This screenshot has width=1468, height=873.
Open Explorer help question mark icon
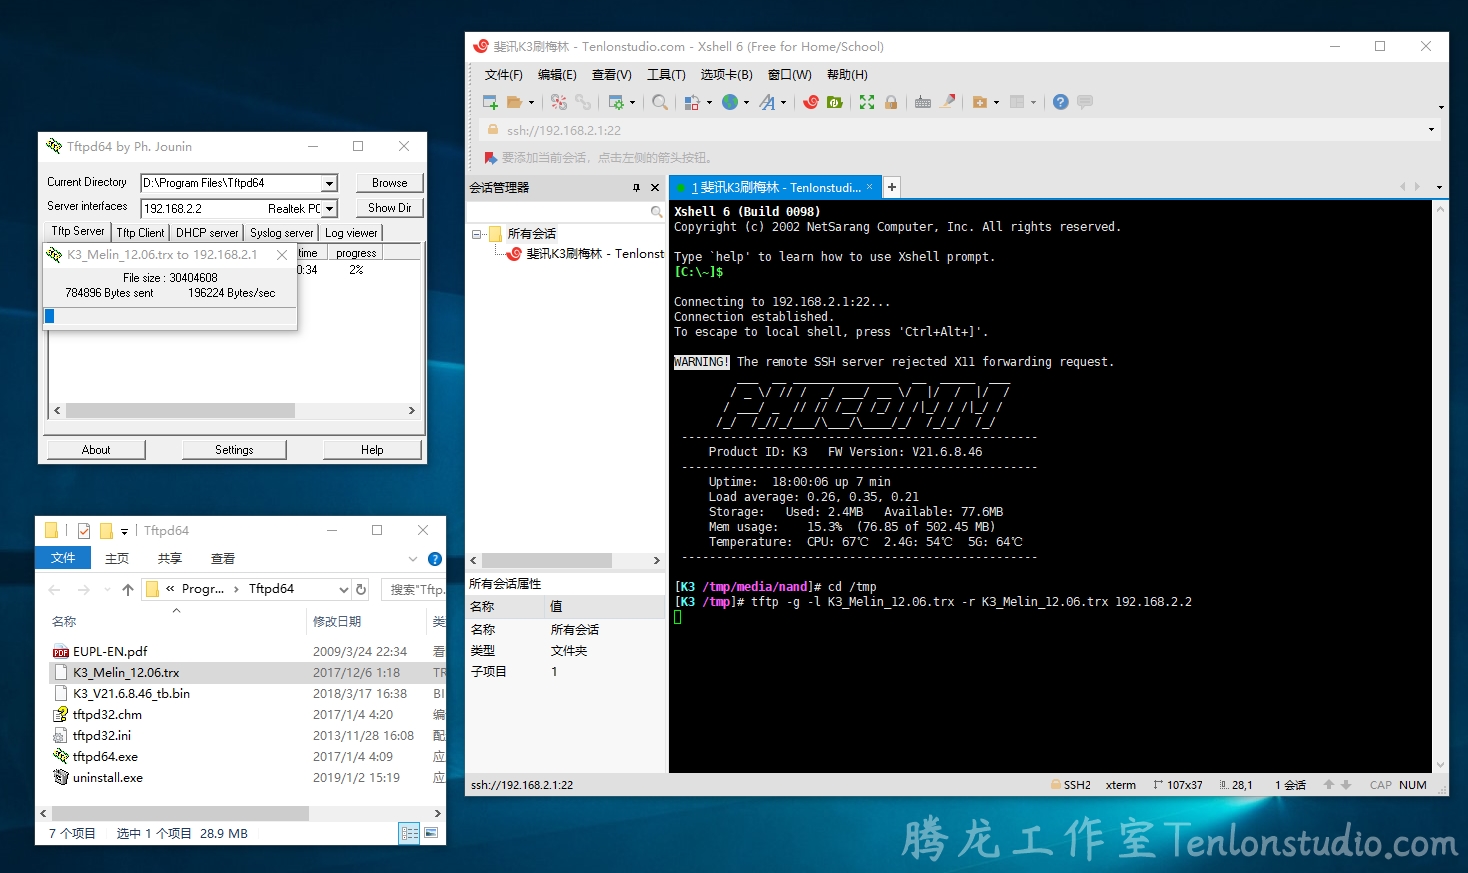click(x=435, y=559)
